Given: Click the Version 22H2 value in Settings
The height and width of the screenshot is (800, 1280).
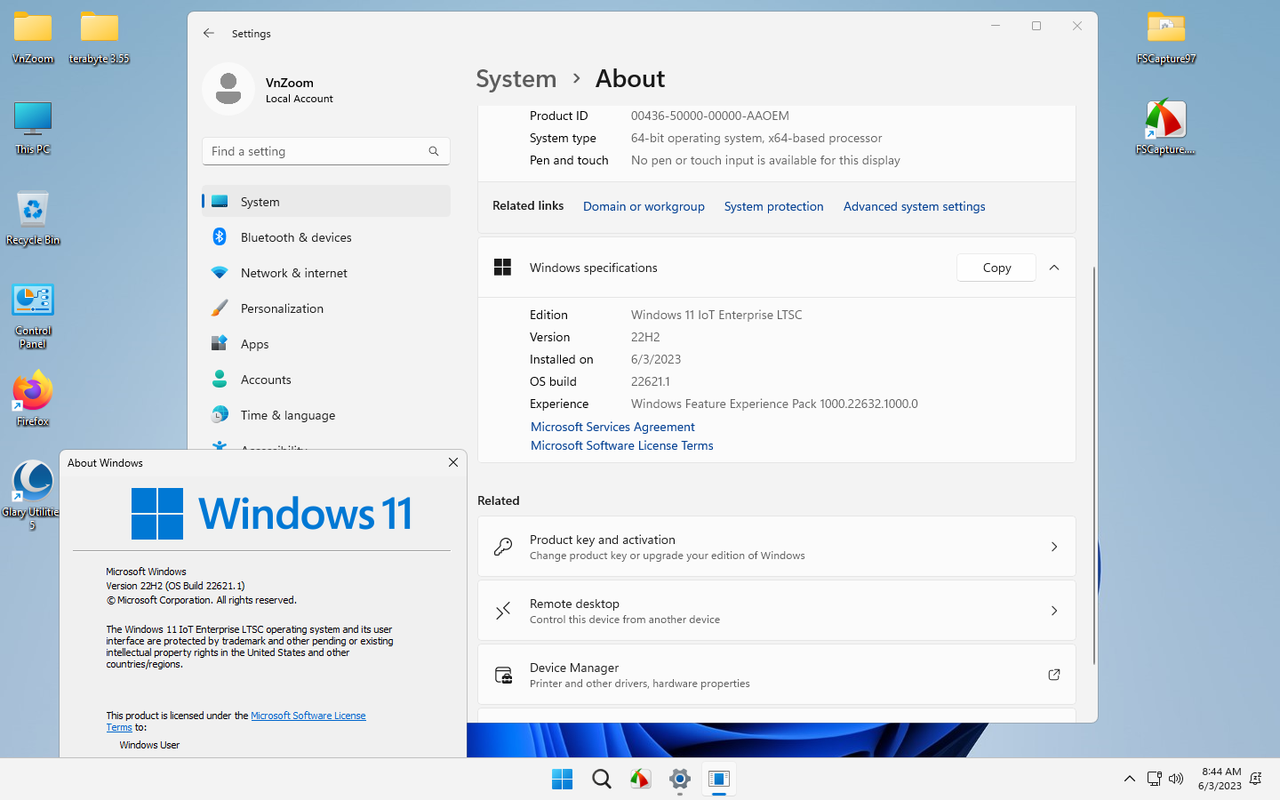Looking at the screenshot, I should [x=645, y=337].
